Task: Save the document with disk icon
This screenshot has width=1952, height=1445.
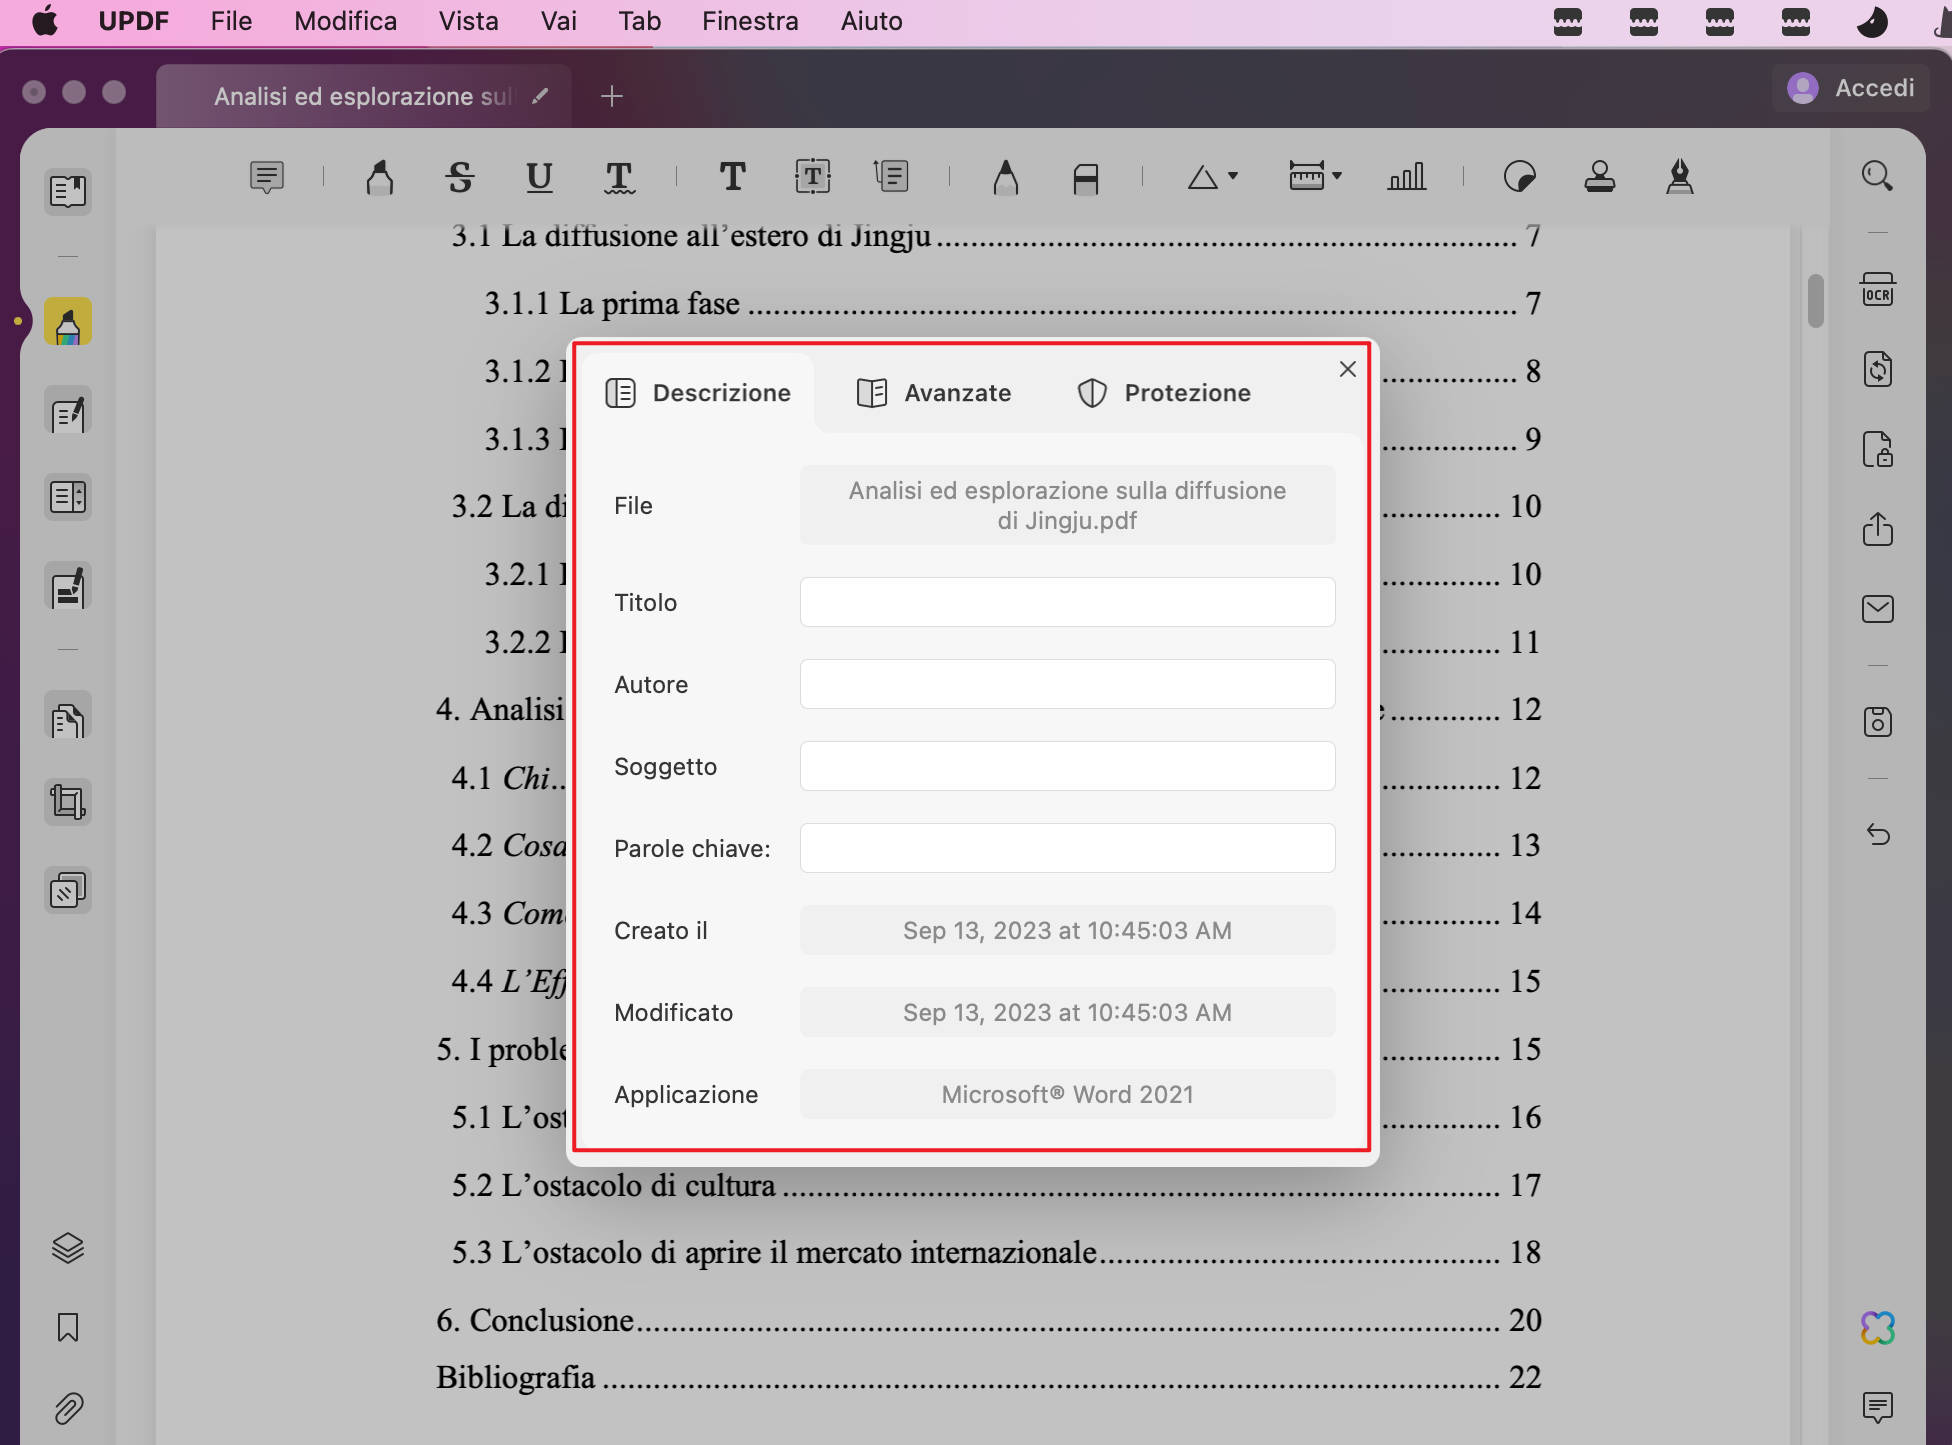Action: (1877, 721)
